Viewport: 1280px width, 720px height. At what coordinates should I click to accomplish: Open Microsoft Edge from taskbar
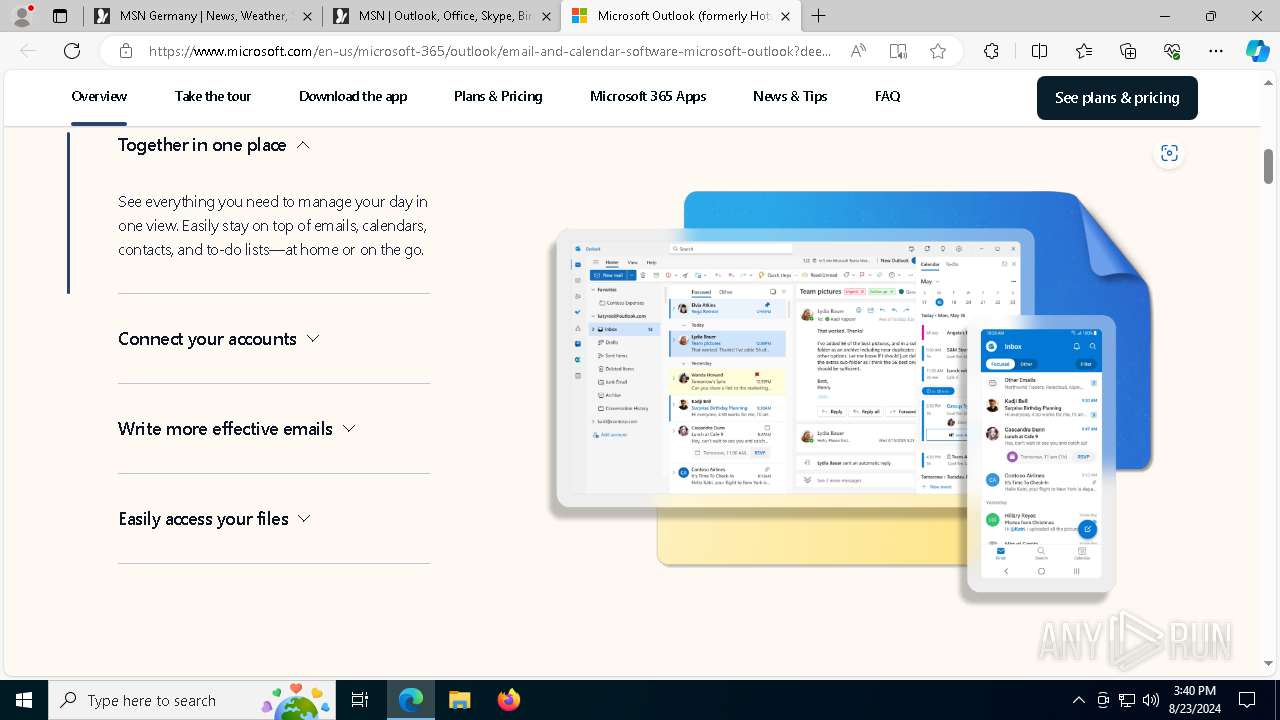pos(411,700)
